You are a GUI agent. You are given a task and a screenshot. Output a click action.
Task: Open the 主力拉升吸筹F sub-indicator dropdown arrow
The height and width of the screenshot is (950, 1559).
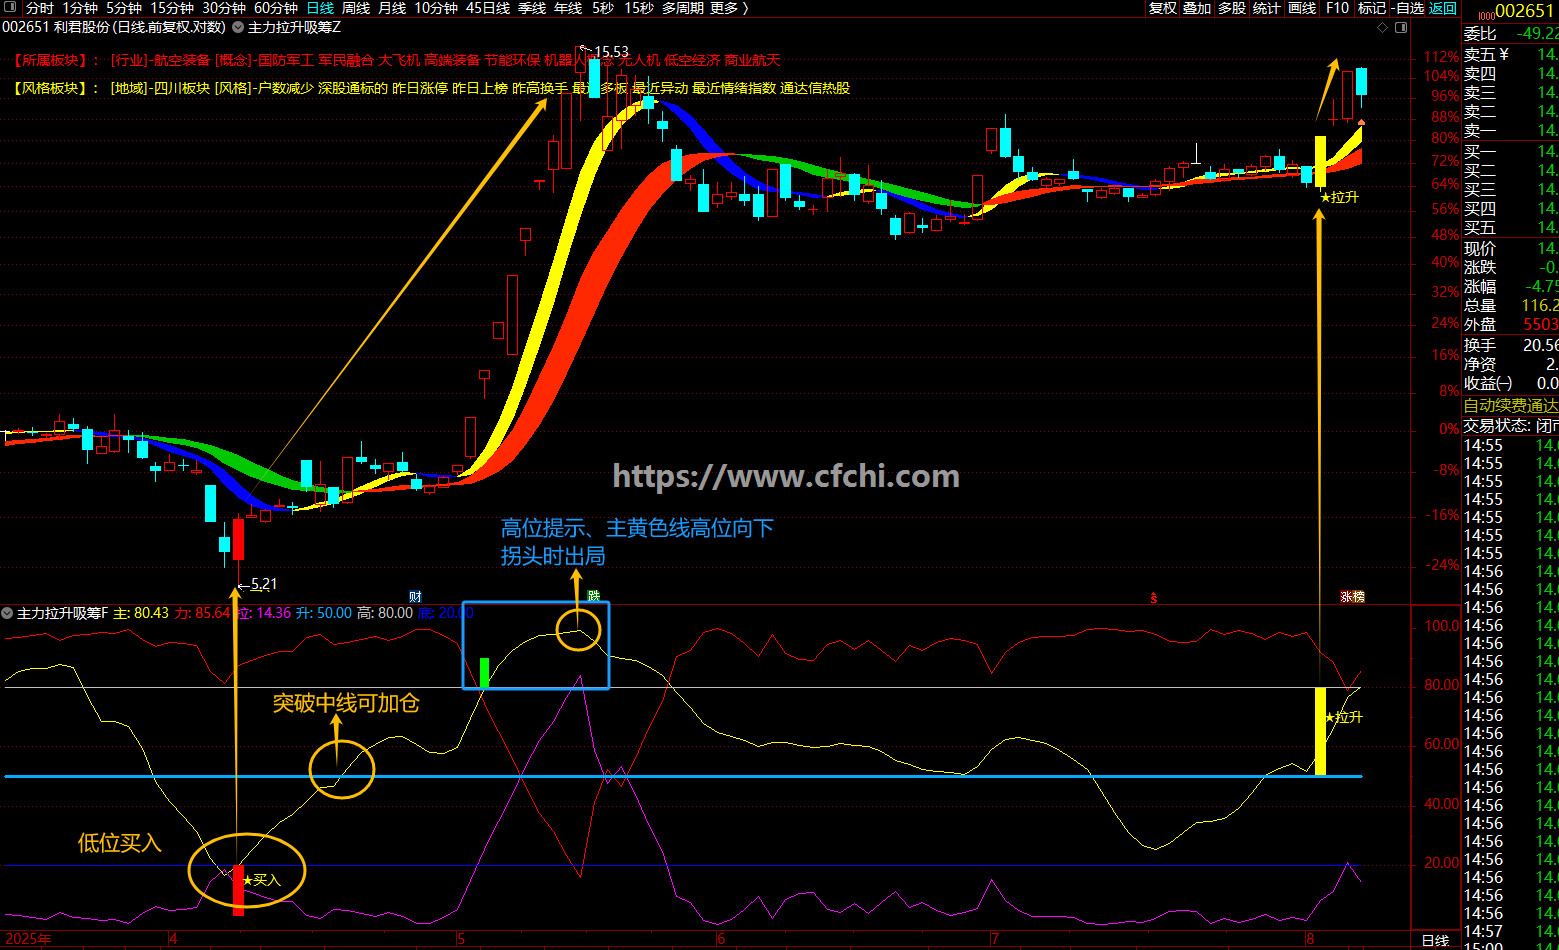8,613
